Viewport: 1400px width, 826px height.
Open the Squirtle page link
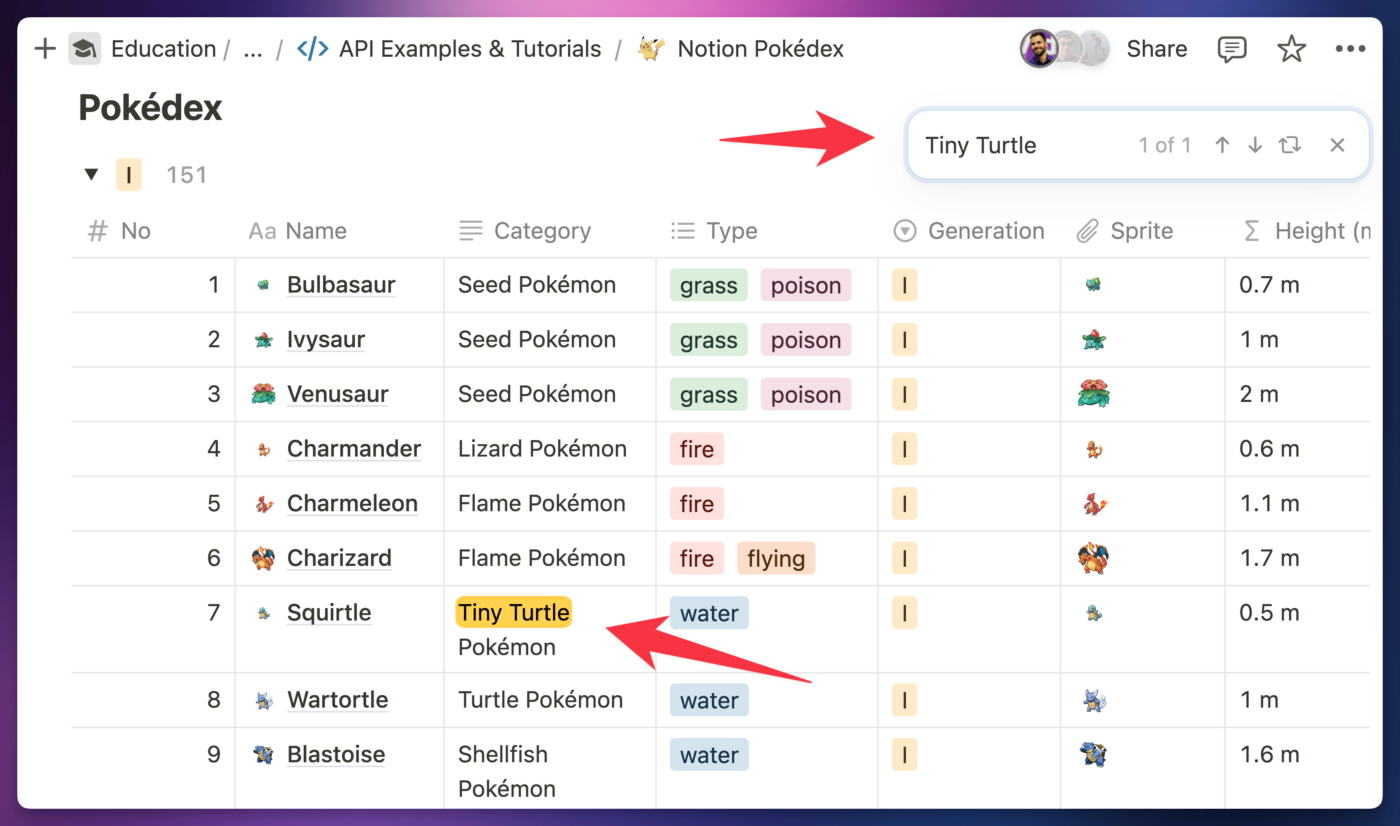[329, 613]
